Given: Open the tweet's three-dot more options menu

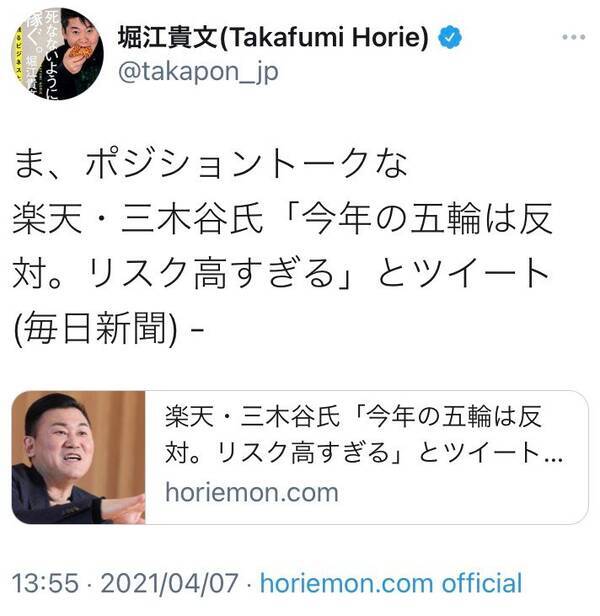Looking at the screenshot, I should (x=573, y=37).
